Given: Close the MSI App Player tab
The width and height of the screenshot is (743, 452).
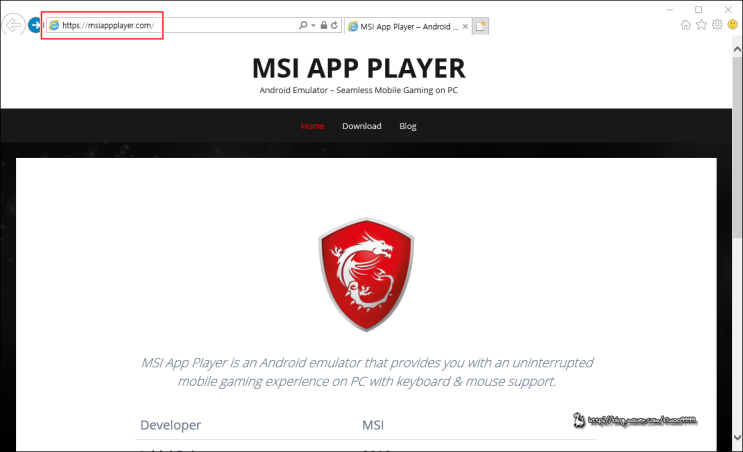Looking at the screenshot, I should pos(465,27).
